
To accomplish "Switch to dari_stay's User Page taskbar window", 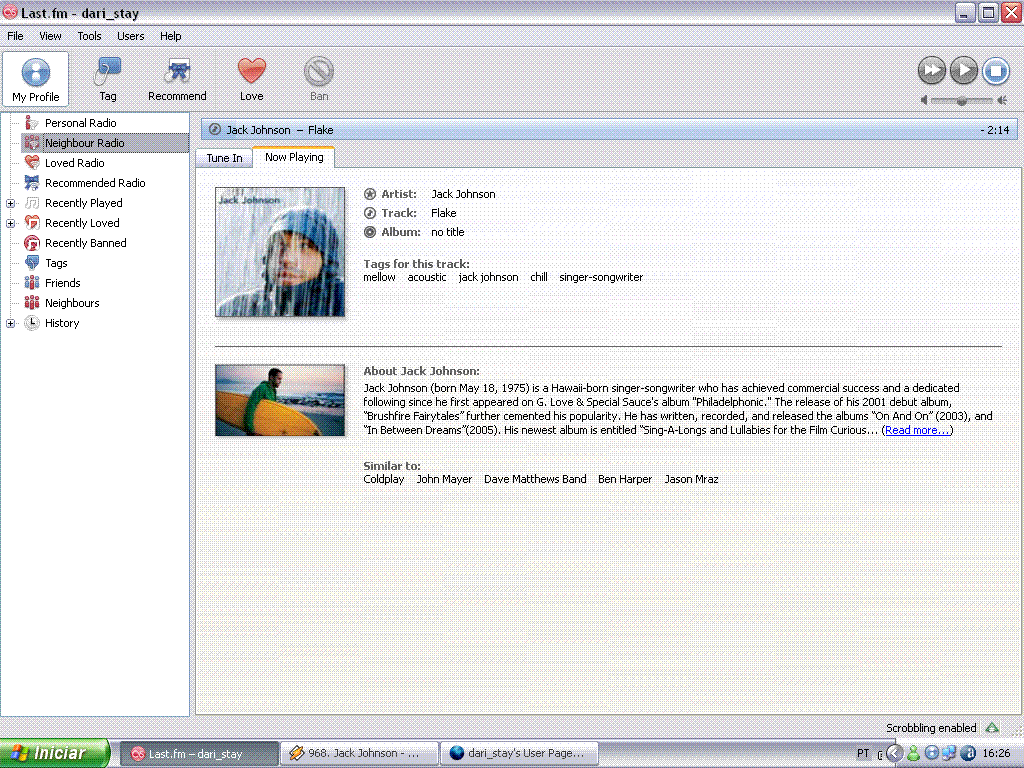I will click(x=521, y=753).
